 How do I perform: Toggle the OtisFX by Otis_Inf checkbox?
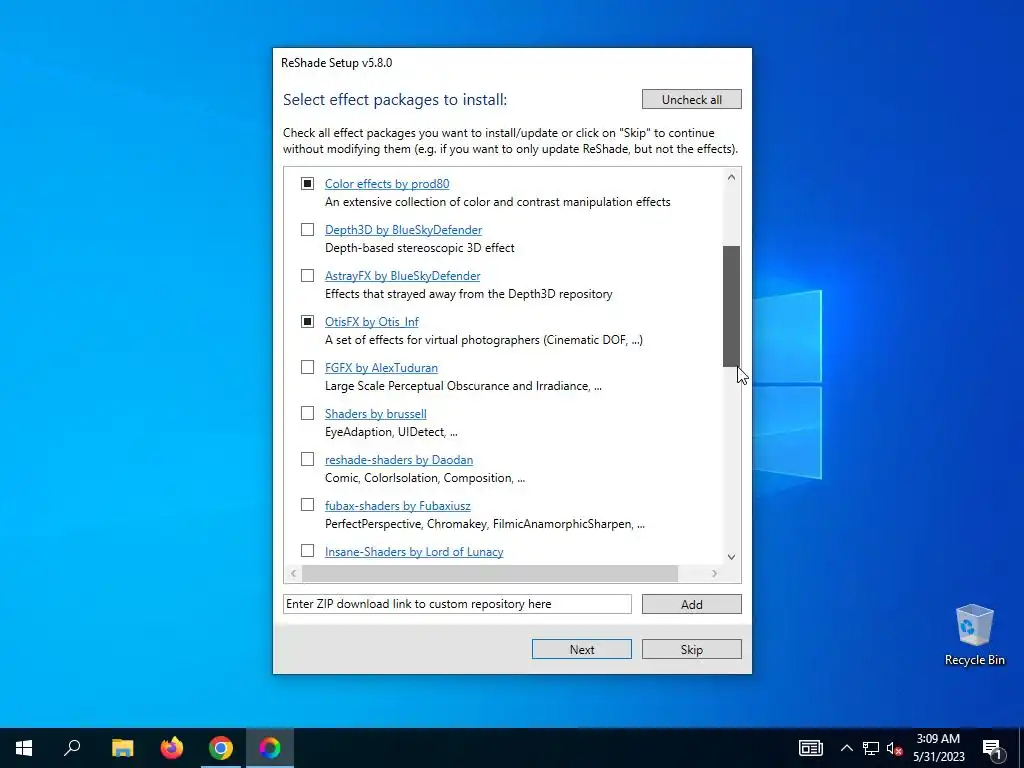tap(307, 321)
